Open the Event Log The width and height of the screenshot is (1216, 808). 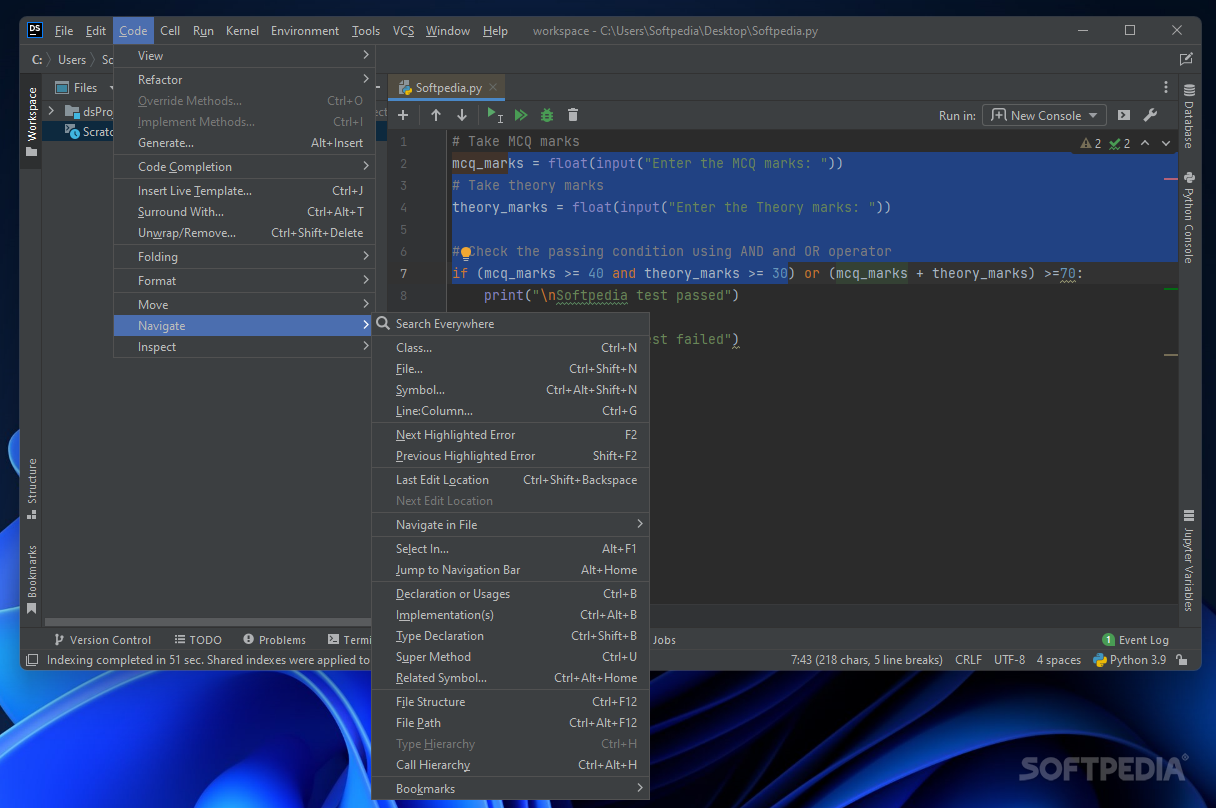click(x=1135, y=640)
